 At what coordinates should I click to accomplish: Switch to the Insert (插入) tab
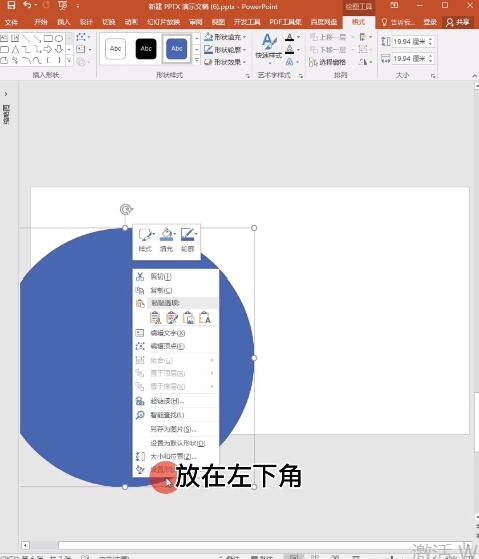tap(63, 22)
